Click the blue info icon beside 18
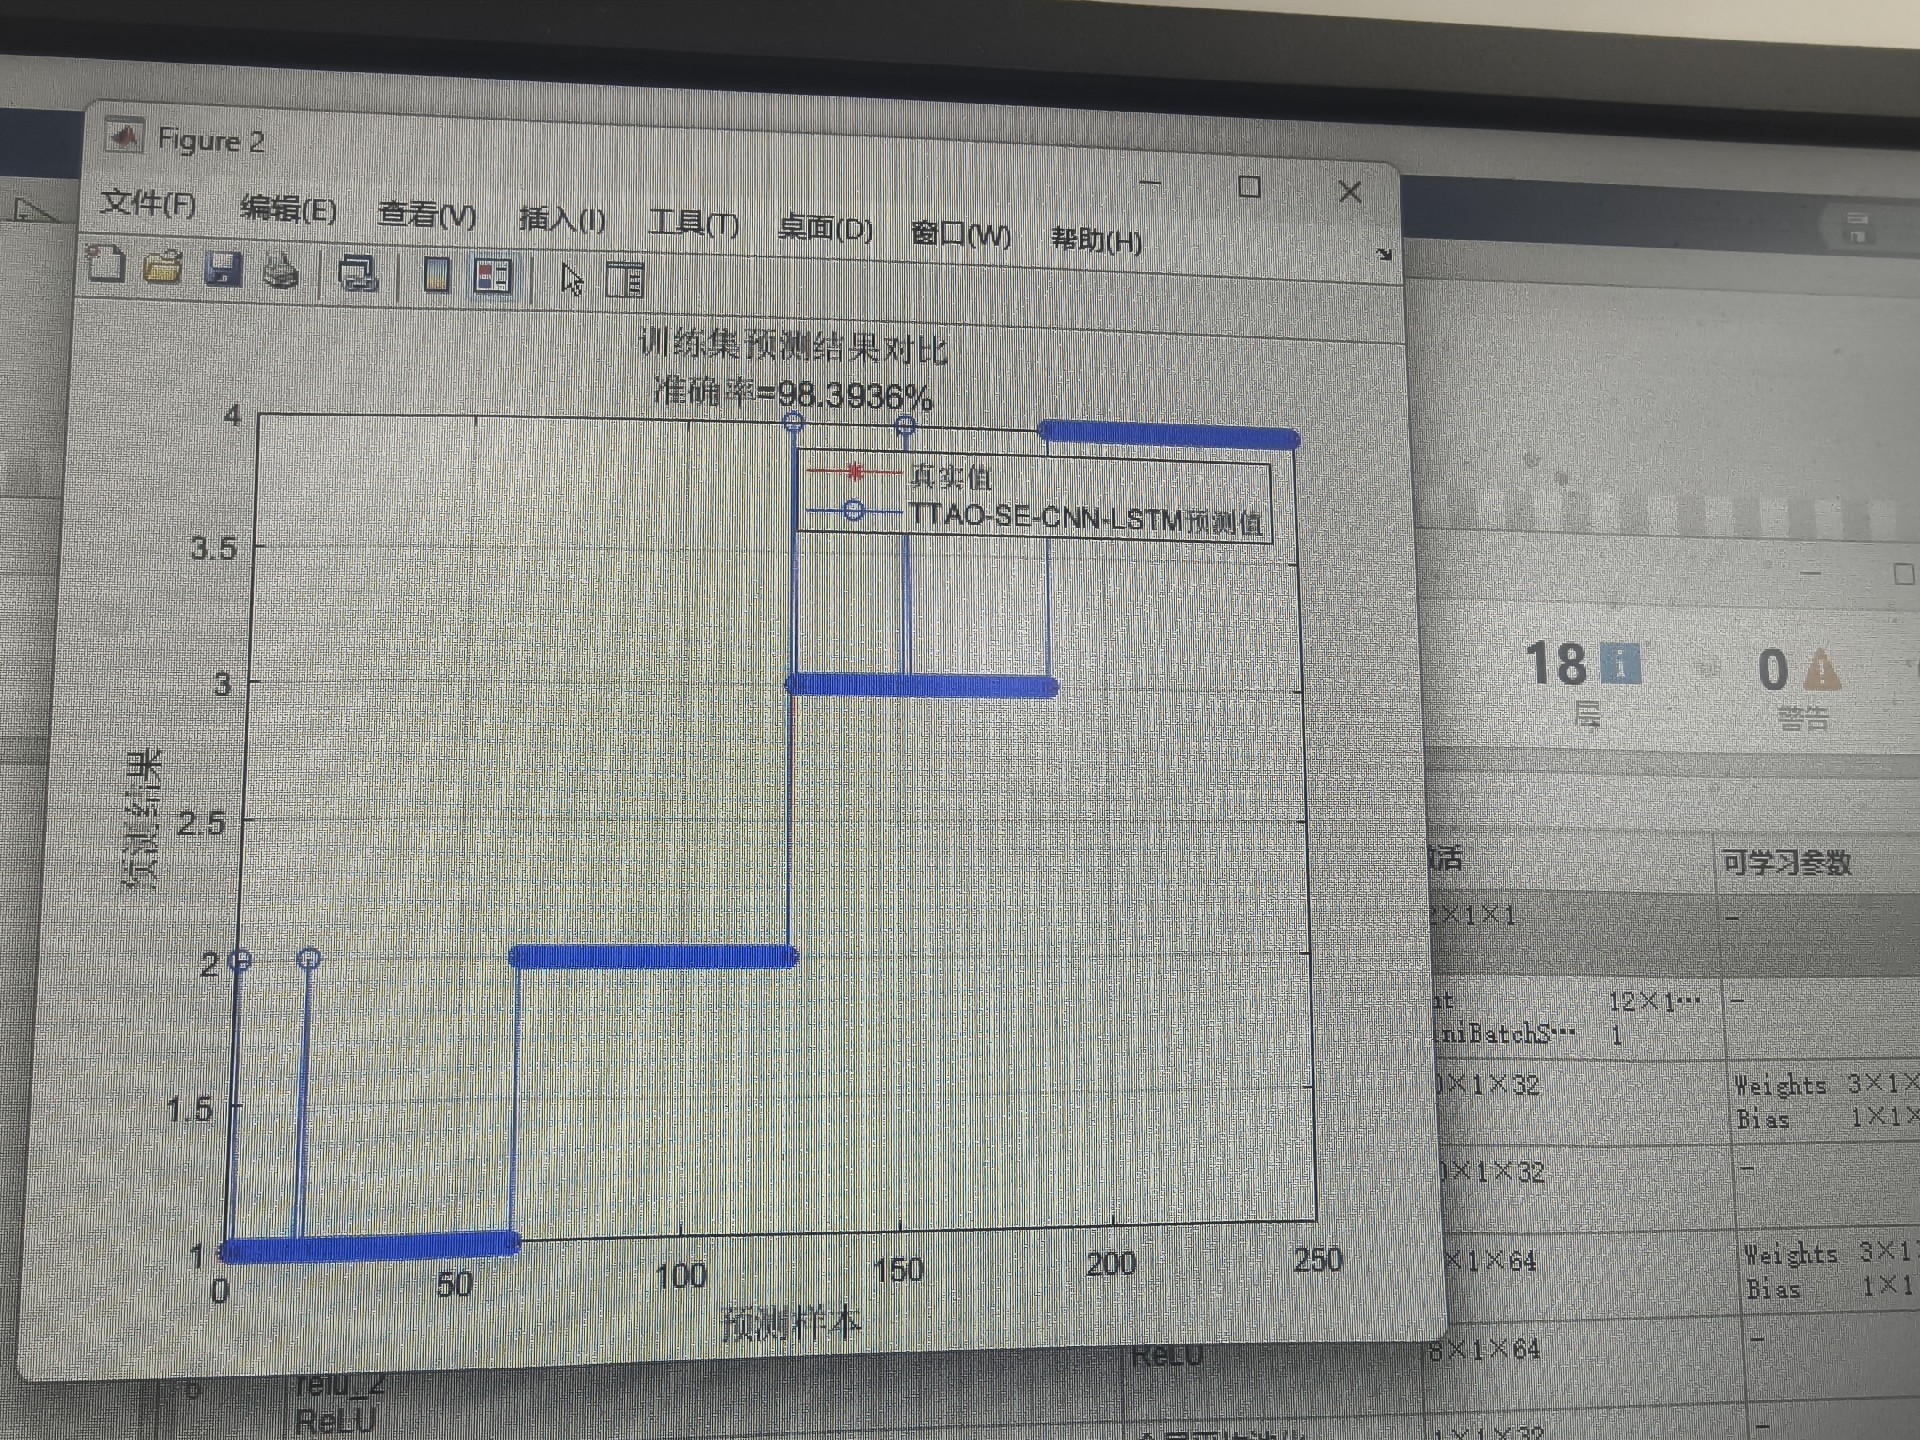The height and width of the screenshot is (1440, 1920). (x=1620, y=665)
